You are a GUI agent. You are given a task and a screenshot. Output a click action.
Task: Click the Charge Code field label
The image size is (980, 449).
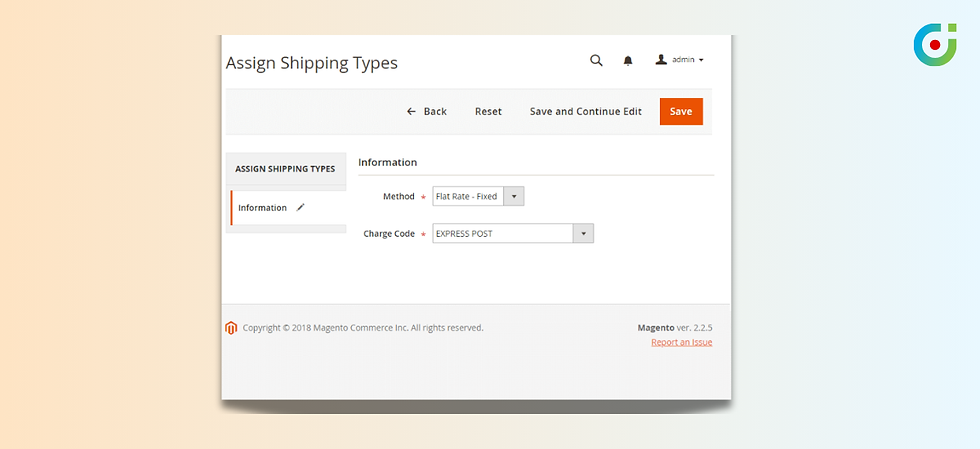tap(388, 234)
